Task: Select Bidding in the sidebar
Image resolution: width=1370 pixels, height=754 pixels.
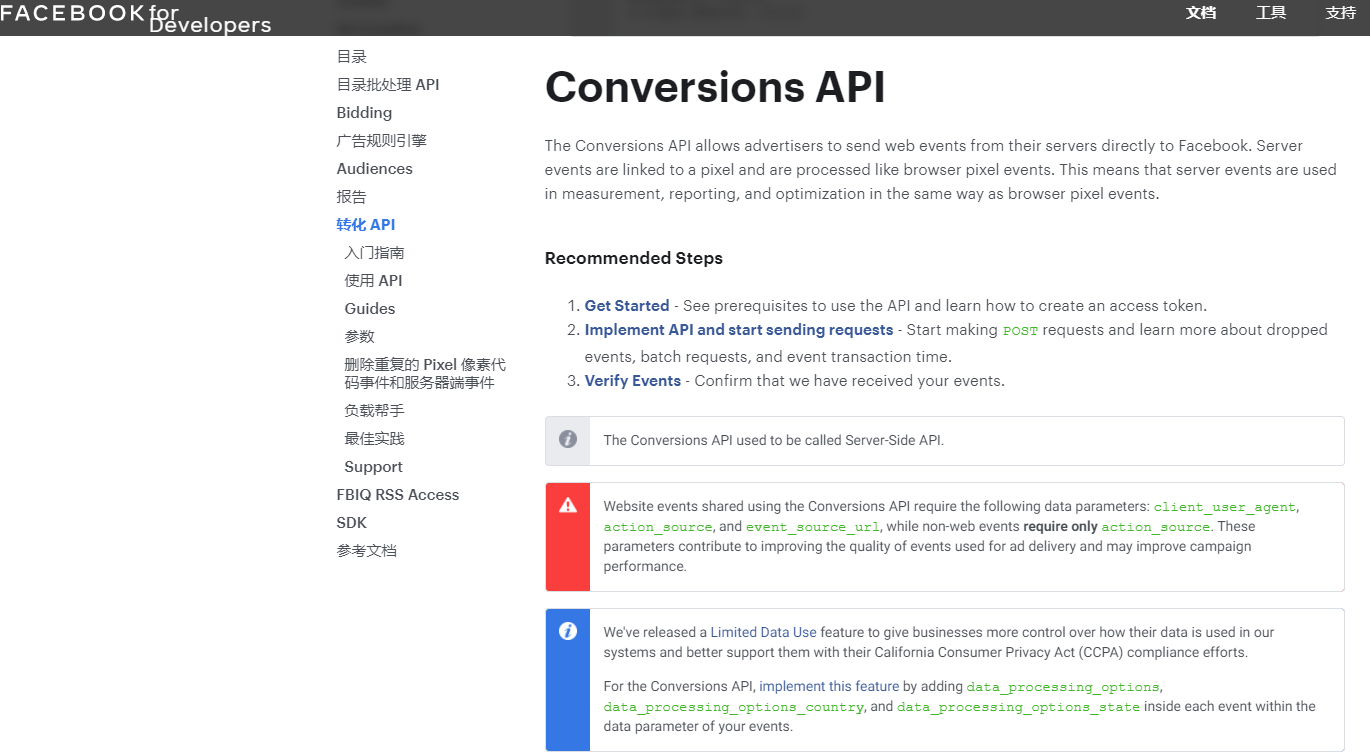Action: [x=364, y=113]
